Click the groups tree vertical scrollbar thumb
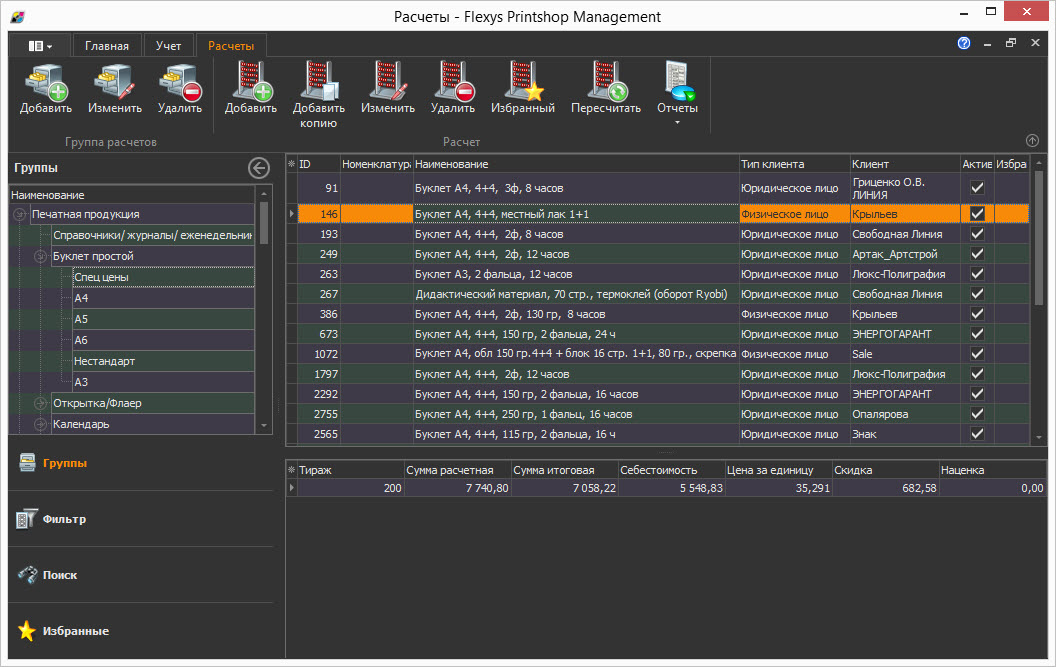The height and width of the screenshot is (667, 1056). coord(264,222)
